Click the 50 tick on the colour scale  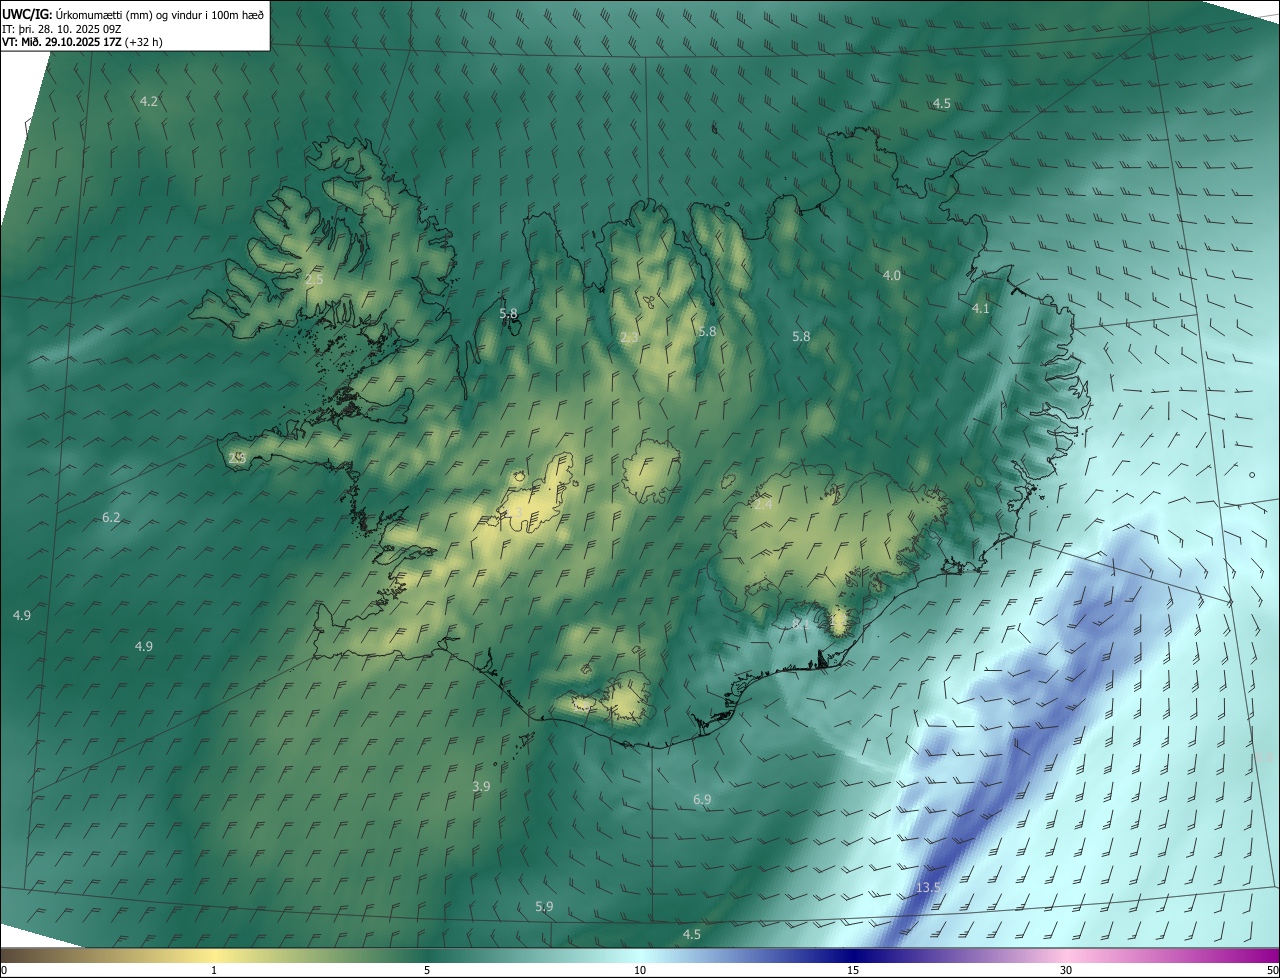1272,970
